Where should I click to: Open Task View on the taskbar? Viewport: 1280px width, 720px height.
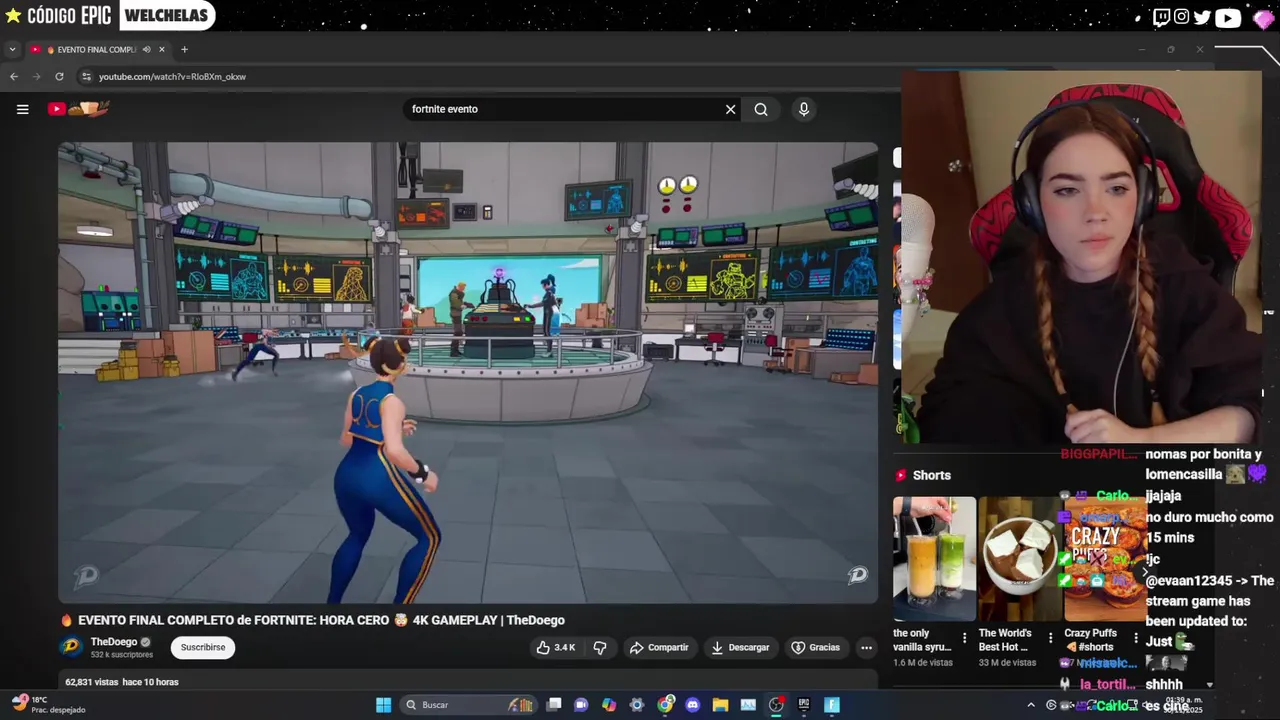tap(554, 705)
